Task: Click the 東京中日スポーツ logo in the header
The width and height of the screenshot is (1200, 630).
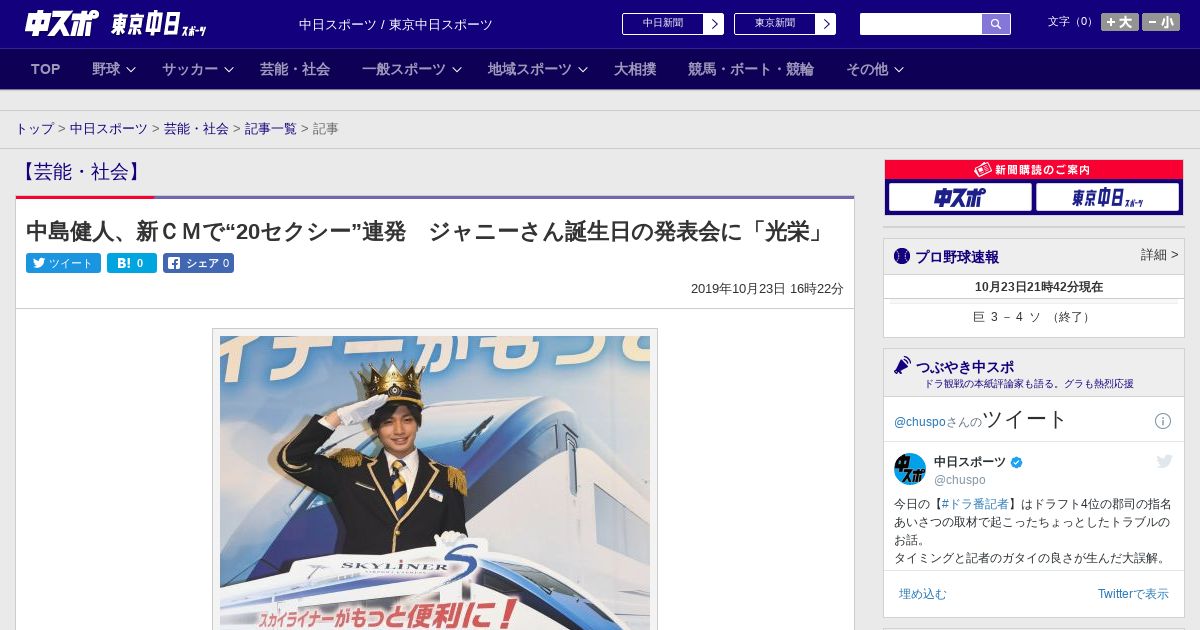Action: click(159, 24)
